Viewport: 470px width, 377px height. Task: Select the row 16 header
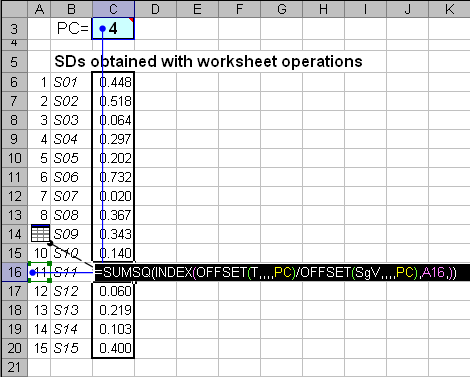14,272
